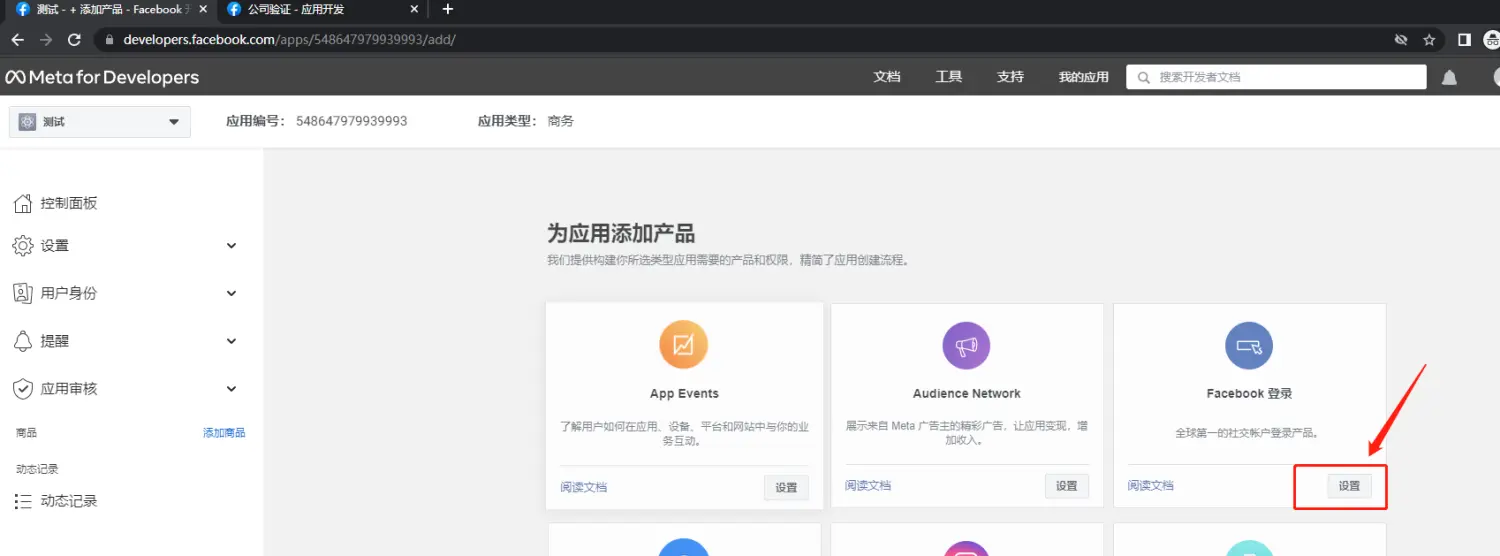1500x556 pixels.
Task: Click the lock icon in address bar
Action: tap(109, 40)
